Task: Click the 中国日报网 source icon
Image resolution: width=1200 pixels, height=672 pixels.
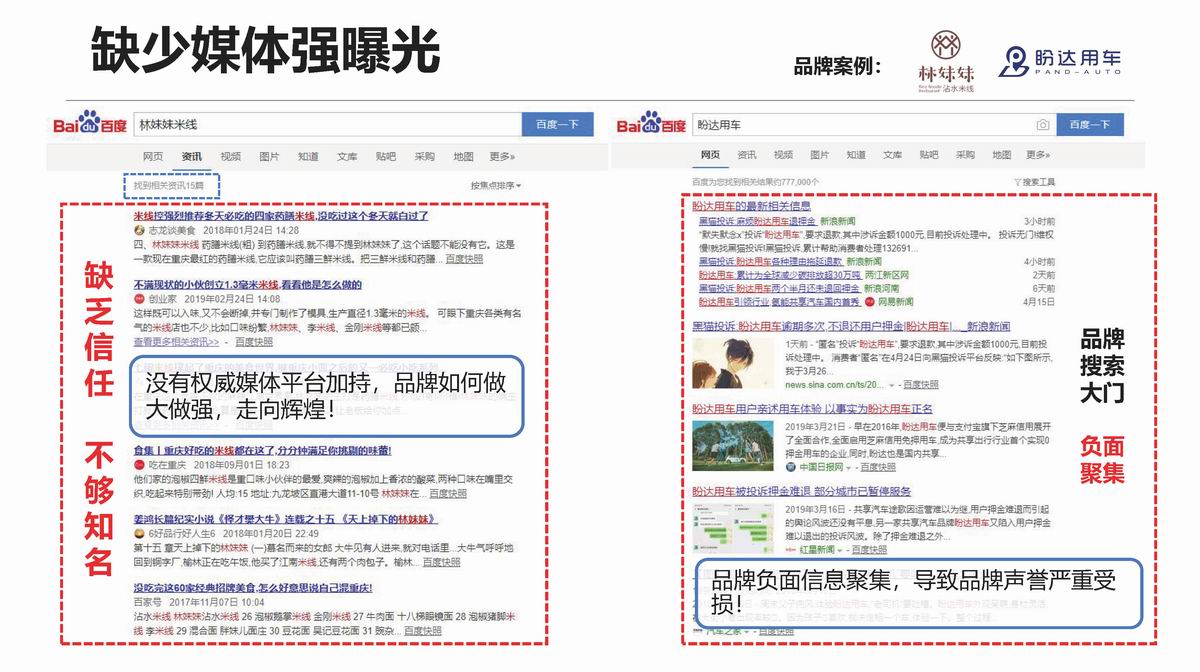Action: 790,467
